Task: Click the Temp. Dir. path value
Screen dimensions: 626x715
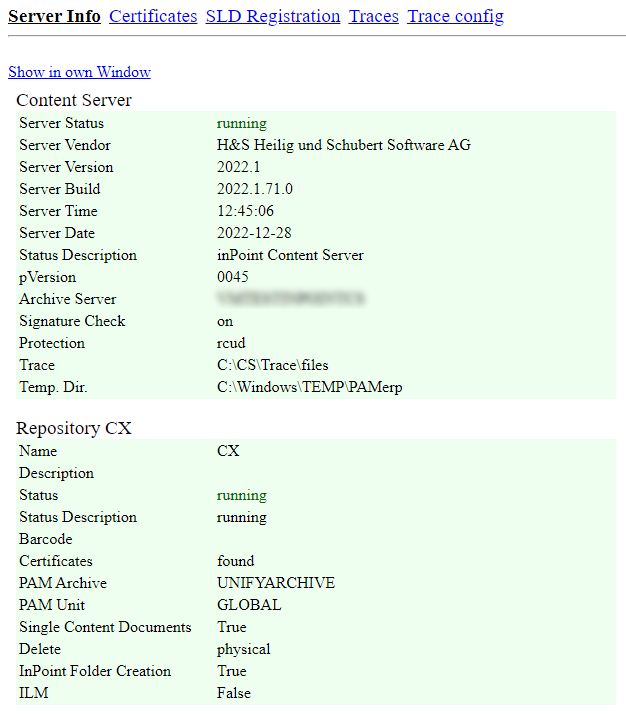Action: [310, 387]
